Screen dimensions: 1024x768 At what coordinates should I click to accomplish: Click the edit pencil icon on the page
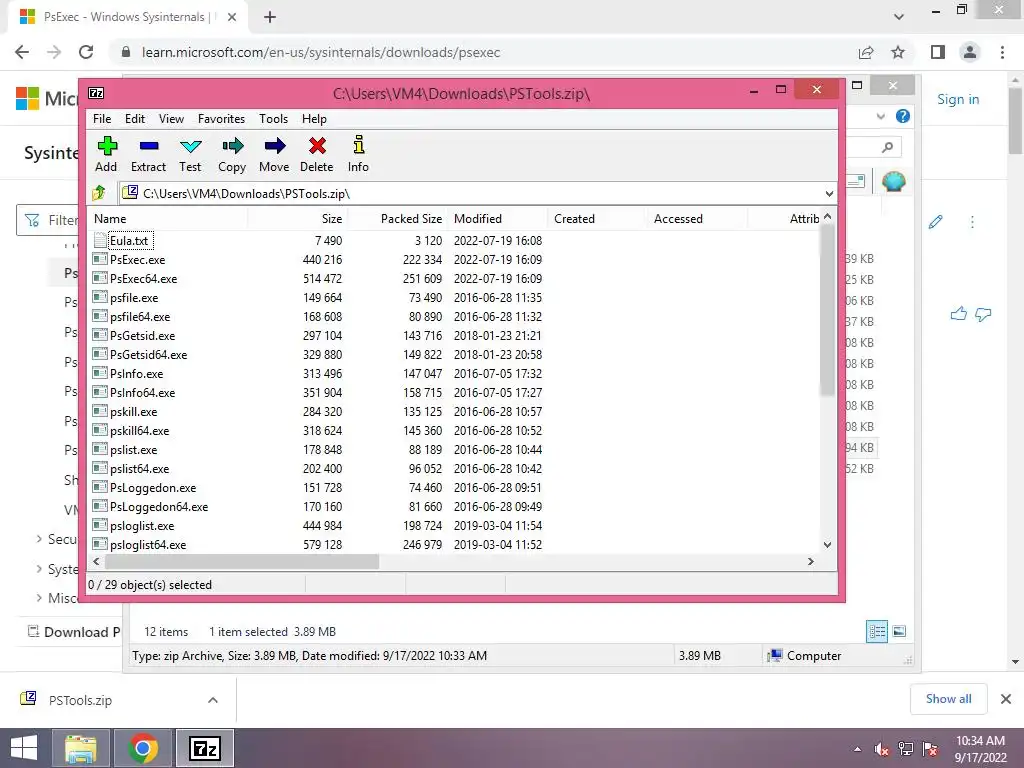[935, 222]
